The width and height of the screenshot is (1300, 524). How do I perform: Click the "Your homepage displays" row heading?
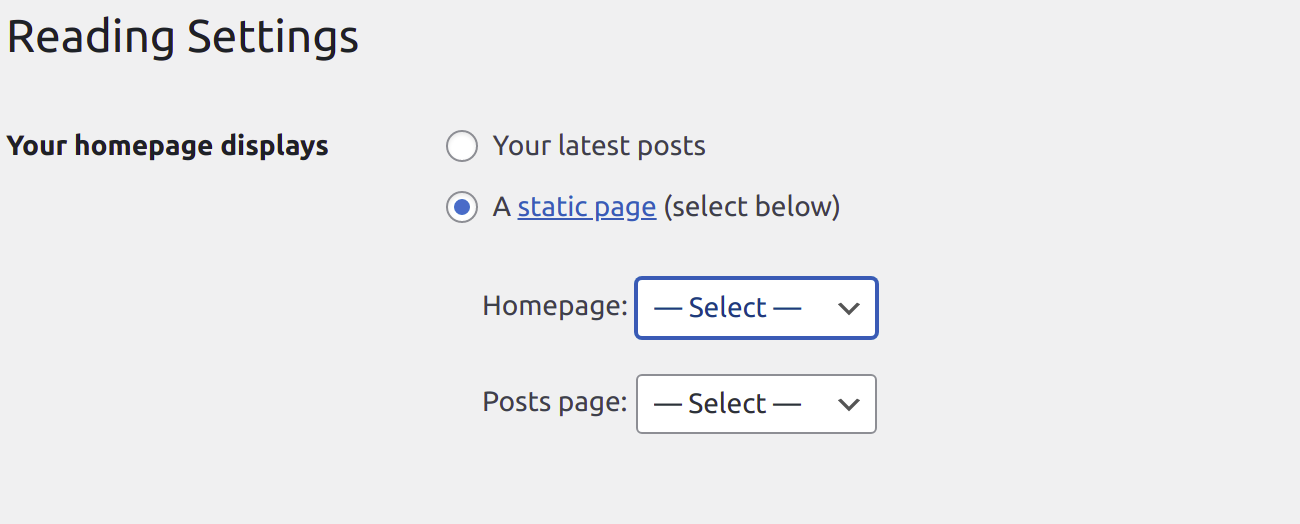pyautogui.click(x=168, y=146)
